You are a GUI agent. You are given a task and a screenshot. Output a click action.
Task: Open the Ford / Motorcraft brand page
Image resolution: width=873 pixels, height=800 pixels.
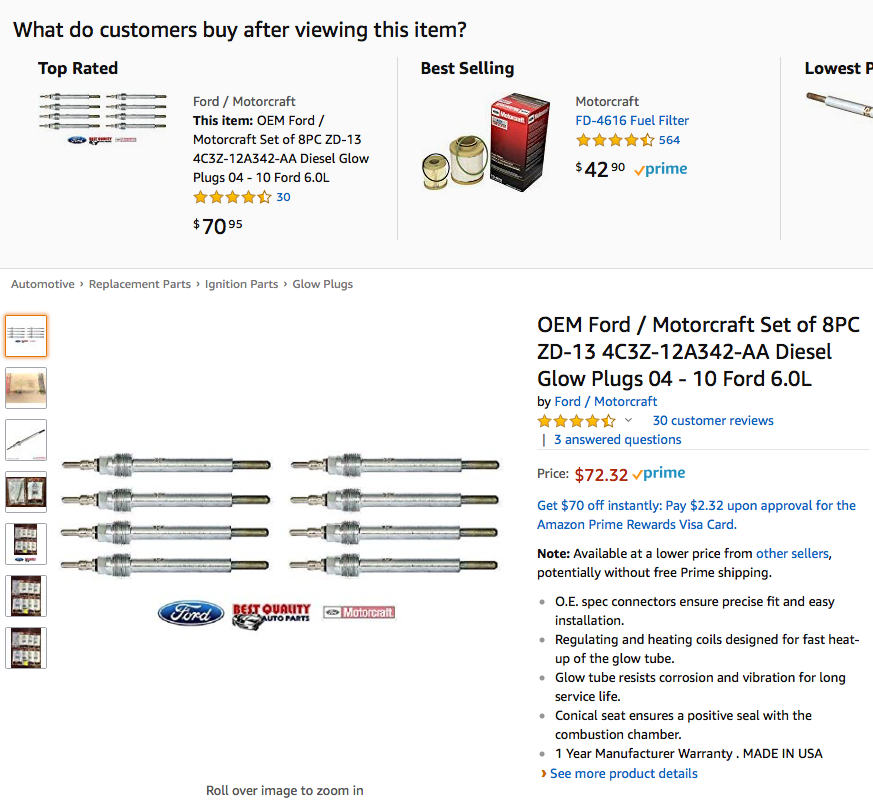coord(606,401)
